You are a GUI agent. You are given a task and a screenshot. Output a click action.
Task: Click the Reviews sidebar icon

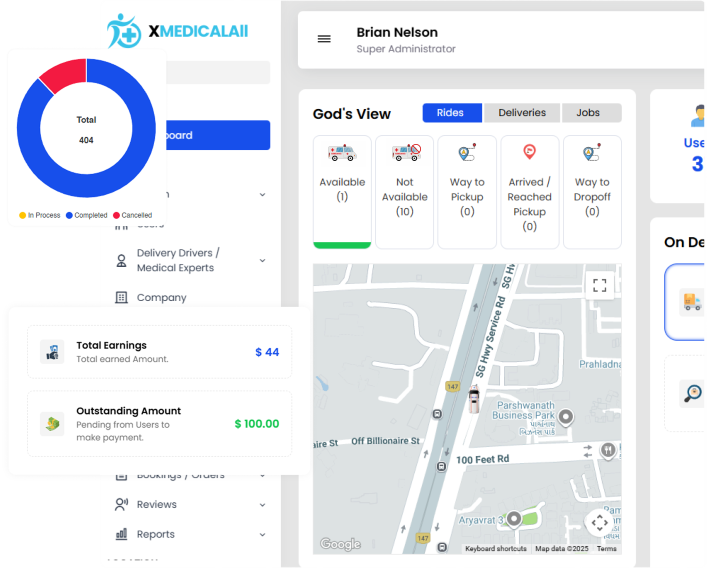click(x=121, y=504)
